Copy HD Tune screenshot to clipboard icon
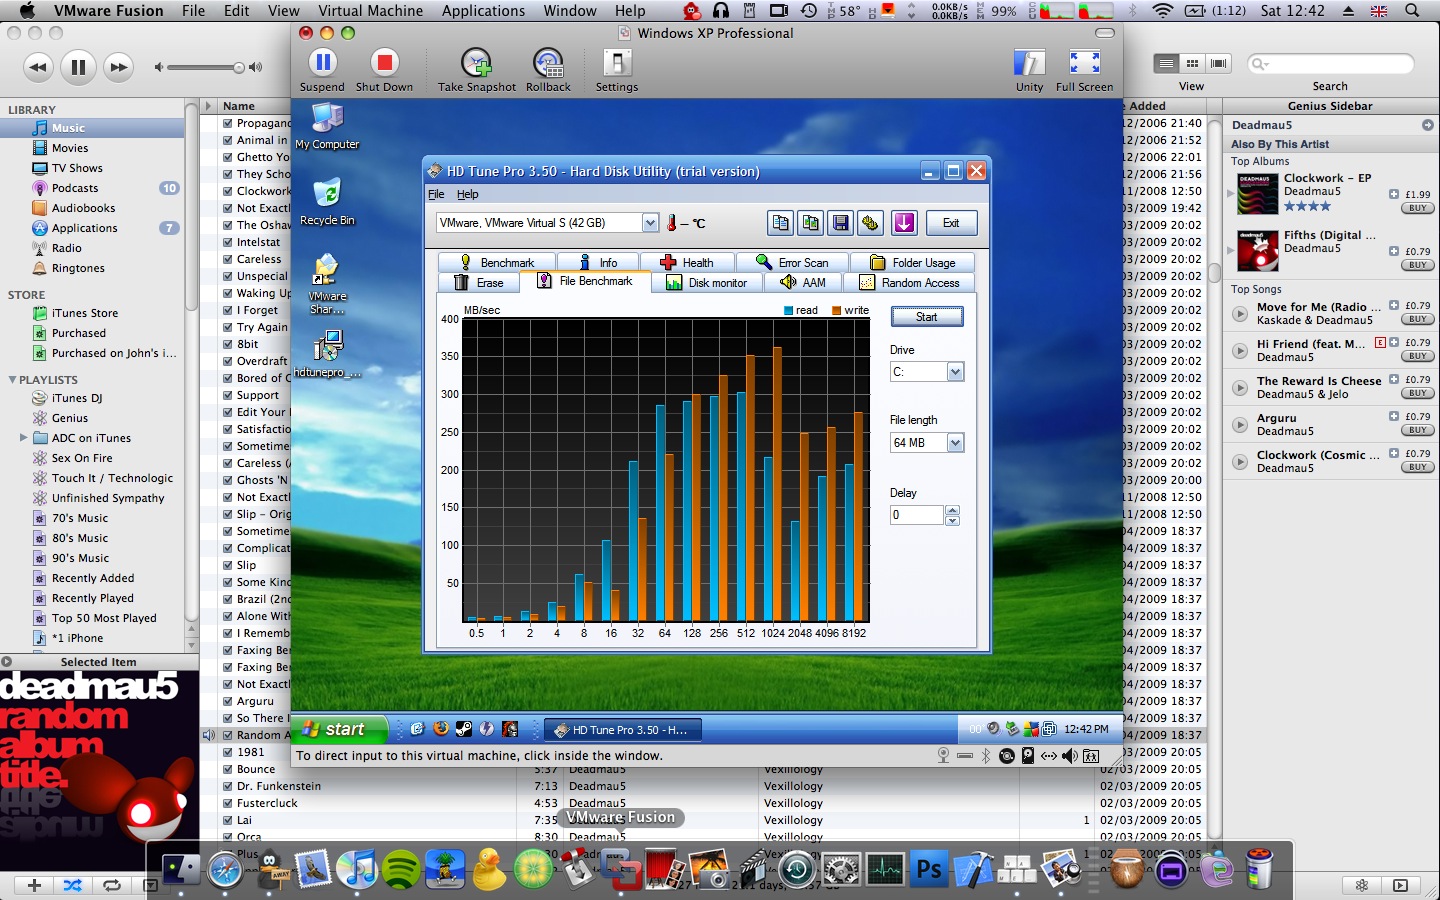This screenshot has height=900, width=1440. tap(811, 223)
